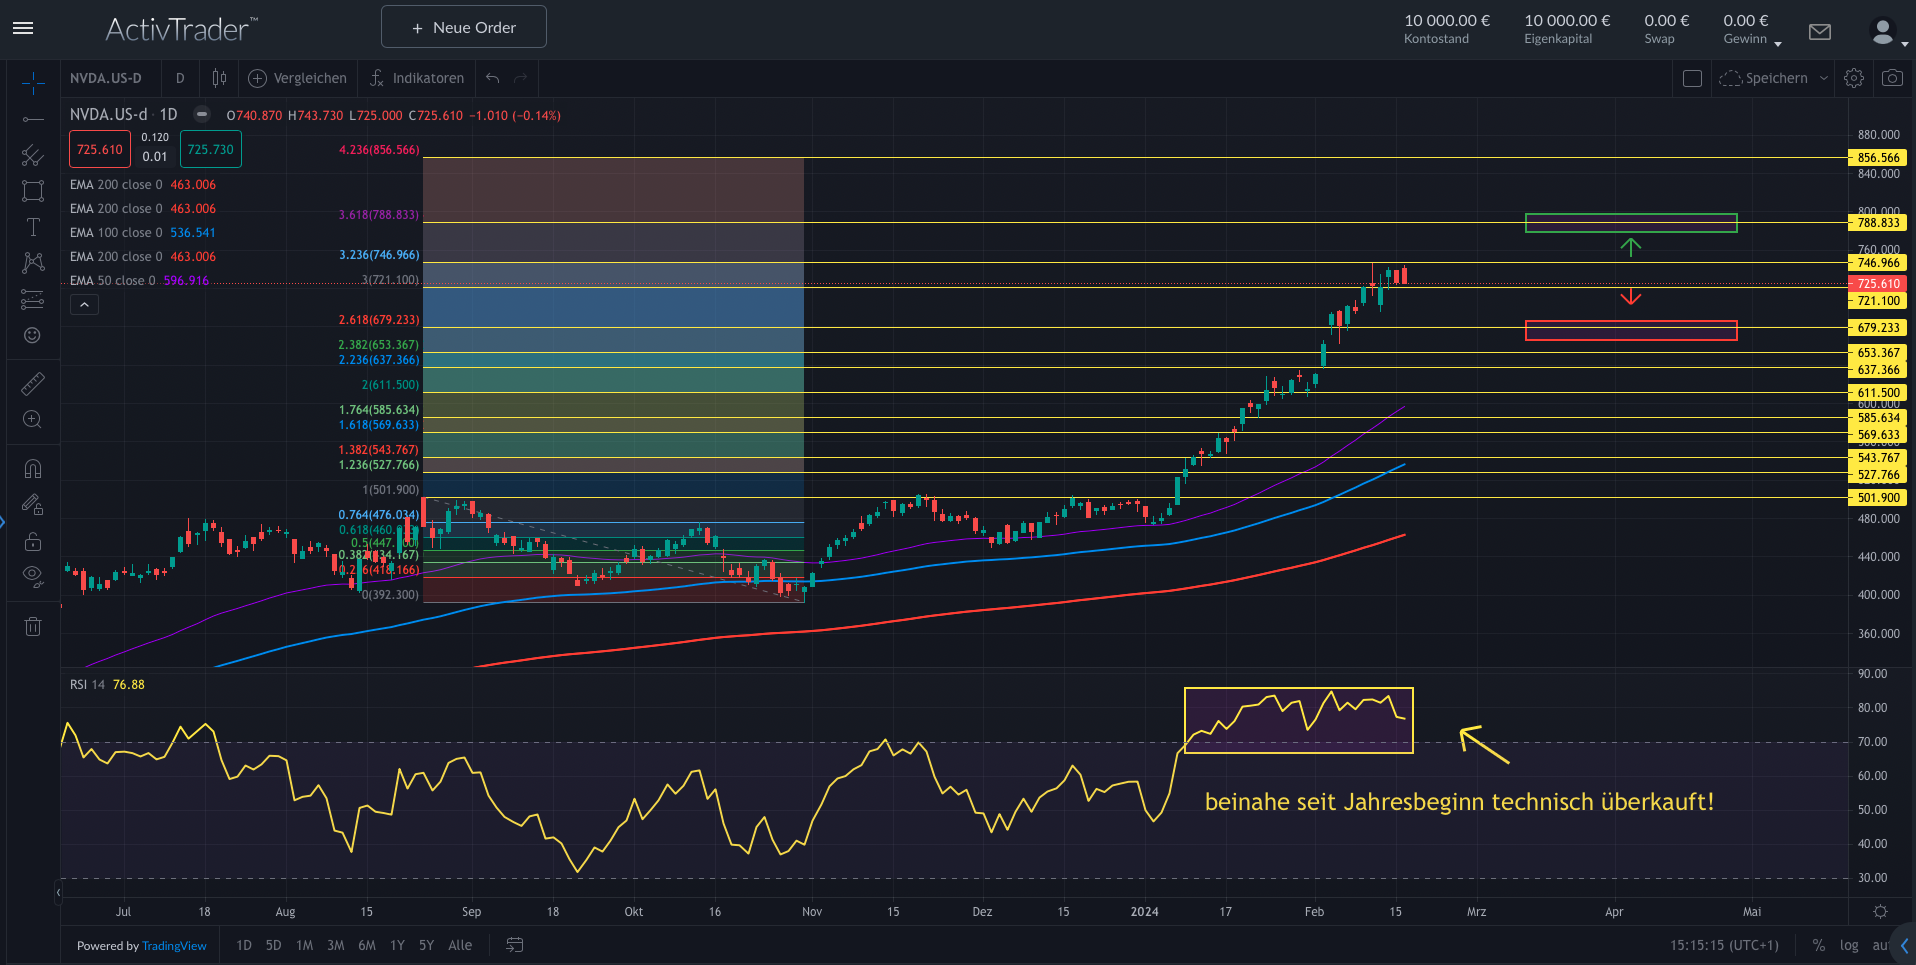Select the text annotation tool

click(x=33, y=227)
